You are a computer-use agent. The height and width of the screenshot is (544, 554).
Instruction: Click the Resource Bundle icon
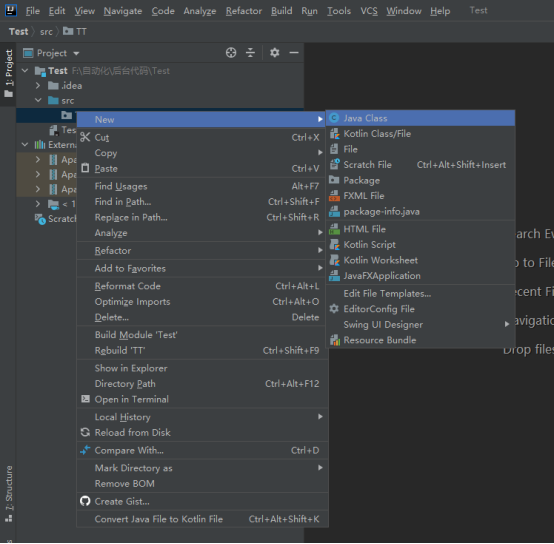coord(334,340)
